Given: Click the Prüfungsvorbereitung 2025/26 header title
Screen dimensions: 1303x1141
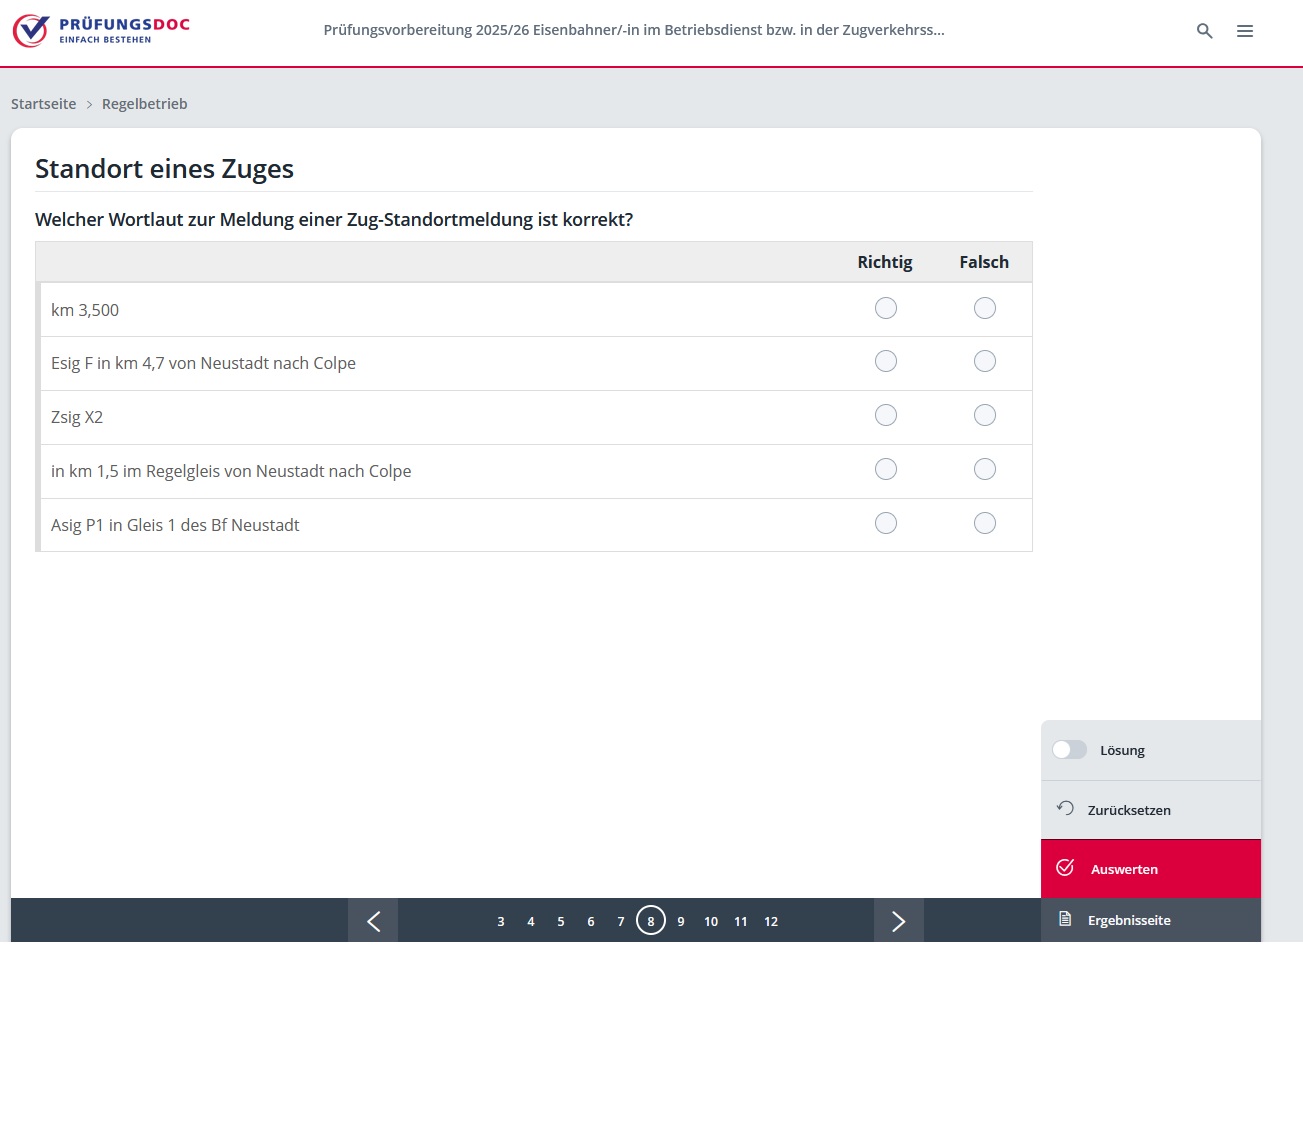Looking at the screenshot, I should point(634,30).
